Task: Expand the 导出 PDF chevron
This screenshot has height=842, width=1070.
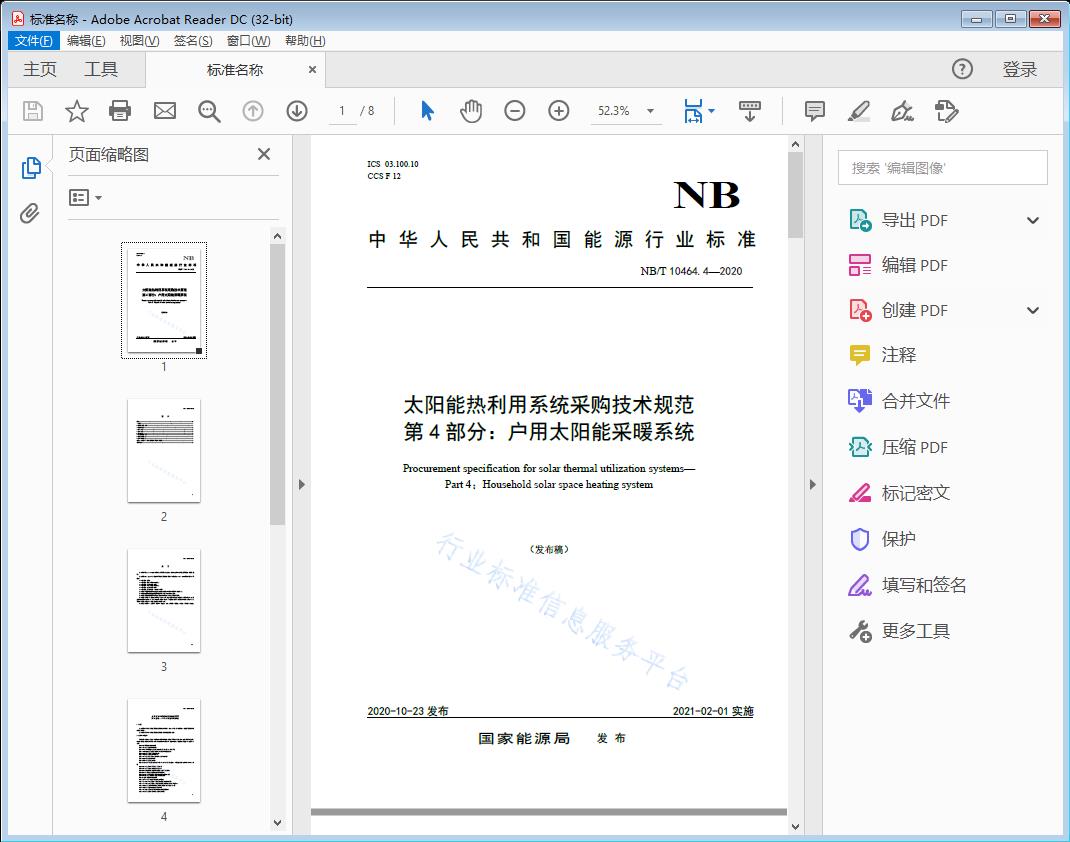Action: point(1032,219)
